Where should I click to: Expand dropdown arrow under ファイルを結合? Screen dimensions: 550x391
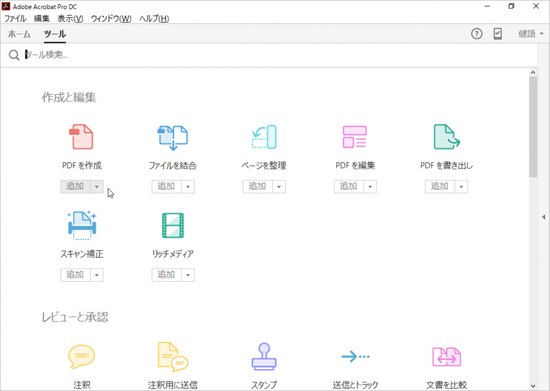188,187
